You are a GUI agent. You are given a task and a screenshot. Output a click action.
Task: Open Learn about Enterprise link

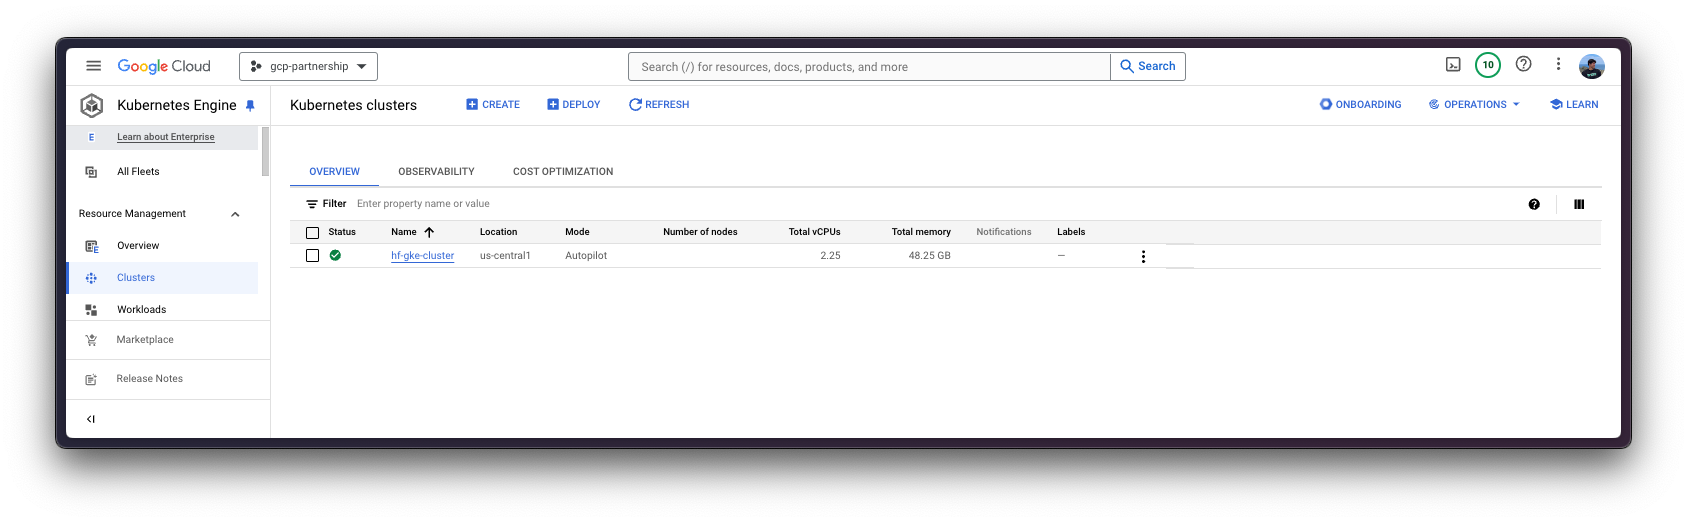click(x=166, y=137)
